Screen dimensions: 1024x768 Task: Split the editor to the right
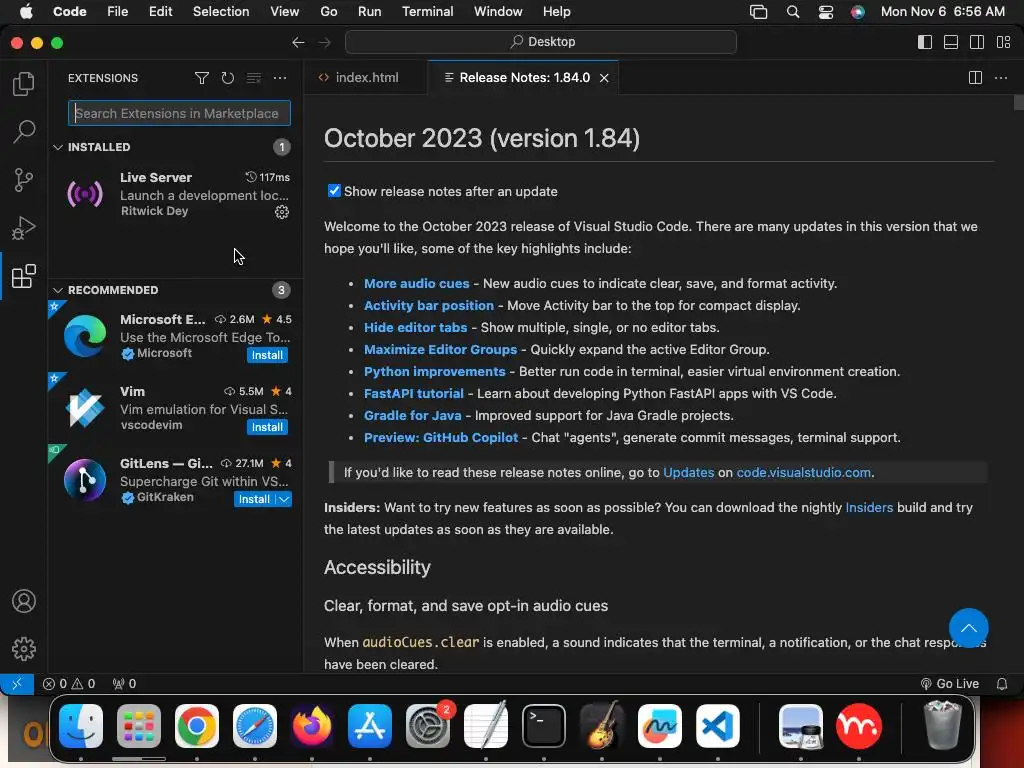[x=975, y=78]
